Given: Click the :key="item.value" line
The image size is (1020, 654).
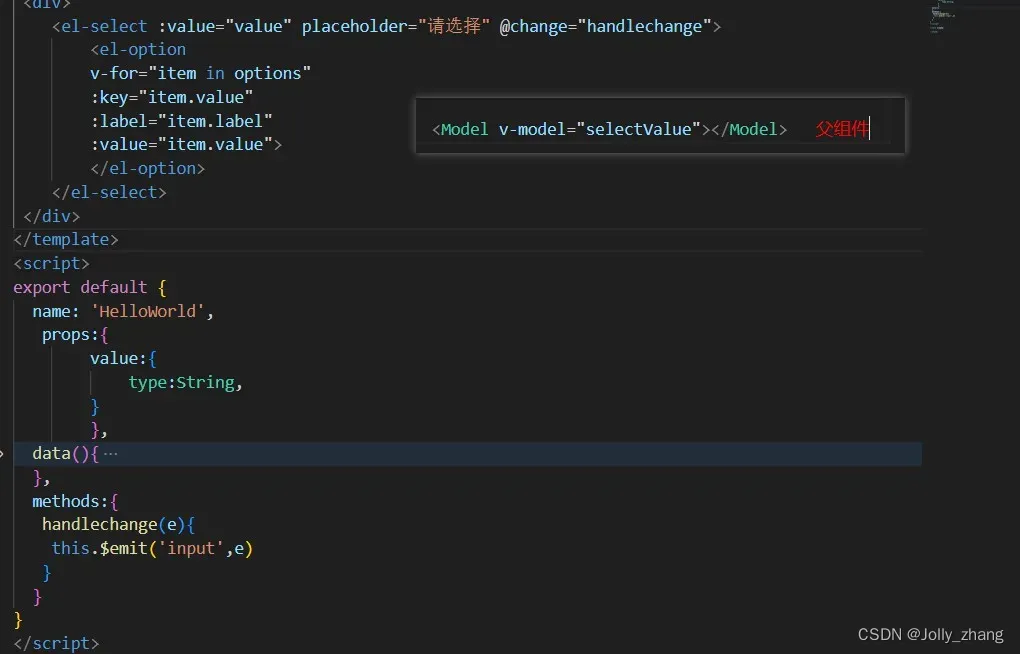Looking at the screenshot, I should [x=172, y=97].
